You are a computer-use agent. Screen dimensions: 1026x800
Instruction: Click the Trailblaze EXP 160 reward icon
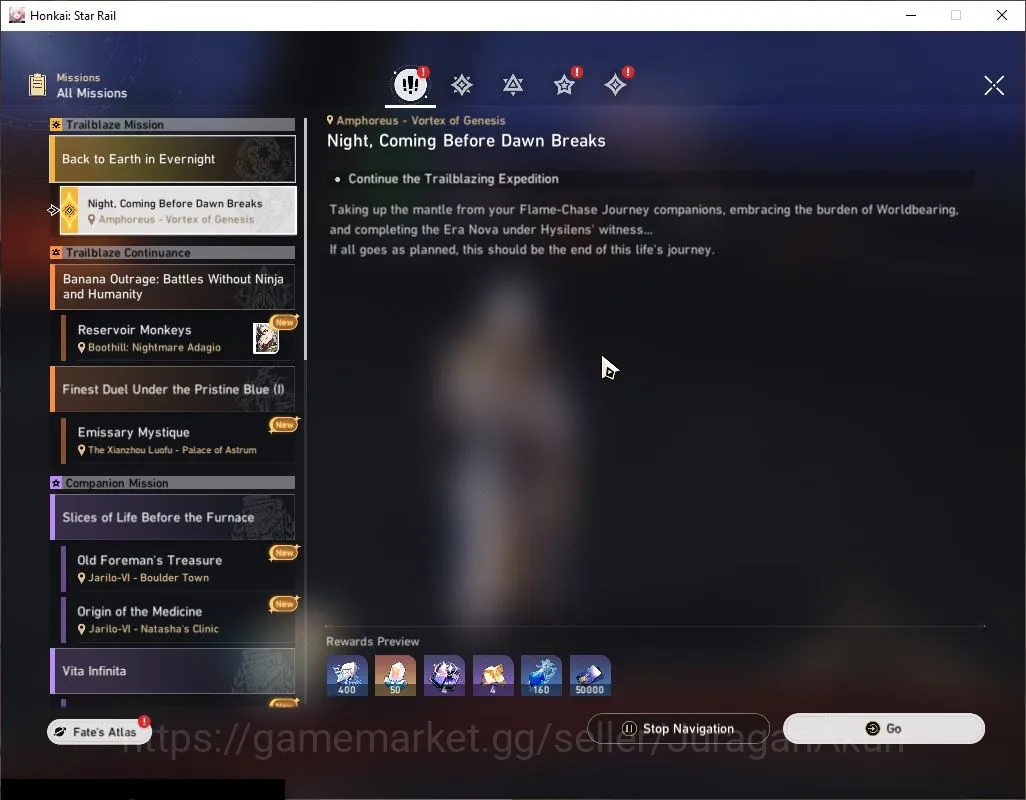click(x=541, y=675)
